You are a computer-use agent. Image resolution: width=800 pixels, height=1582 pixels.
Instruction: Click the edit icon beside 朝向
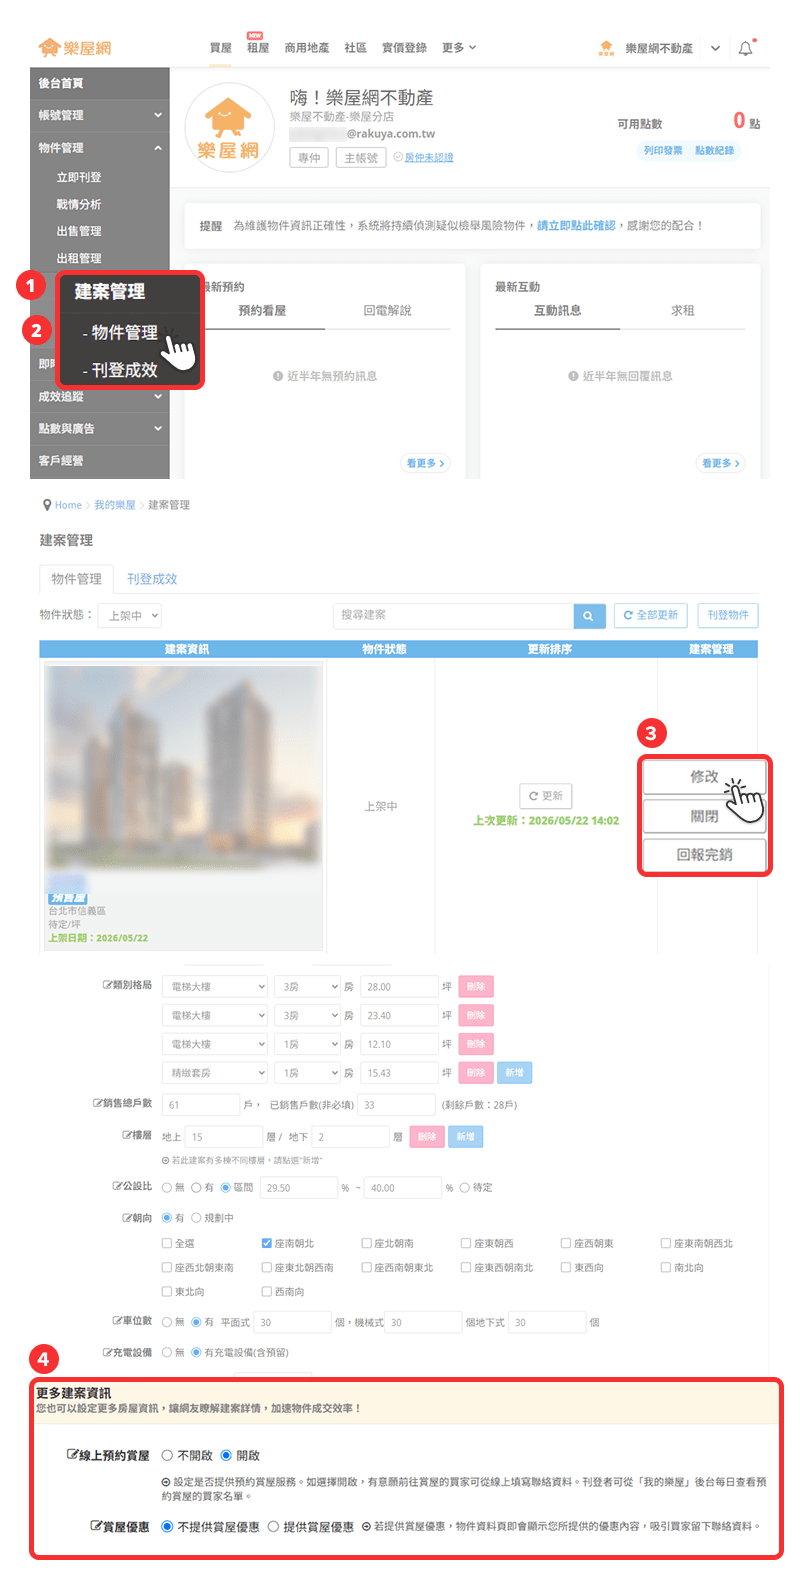point(126,1217)
